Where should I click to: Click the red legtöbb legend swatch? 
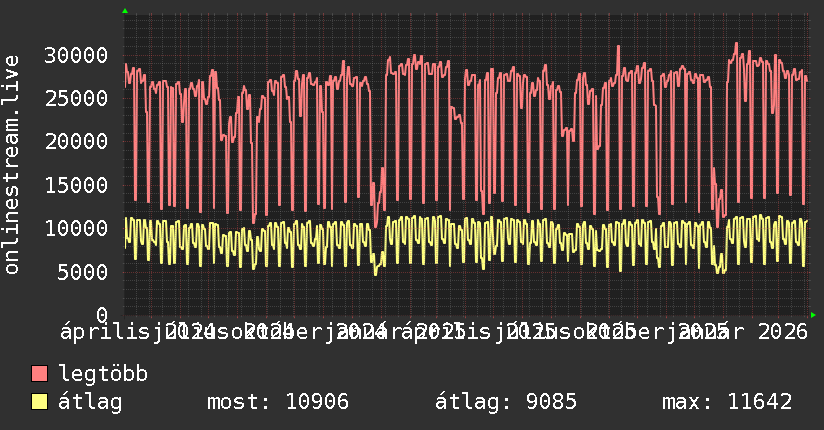pyautogui.click(x=39, y=375)
